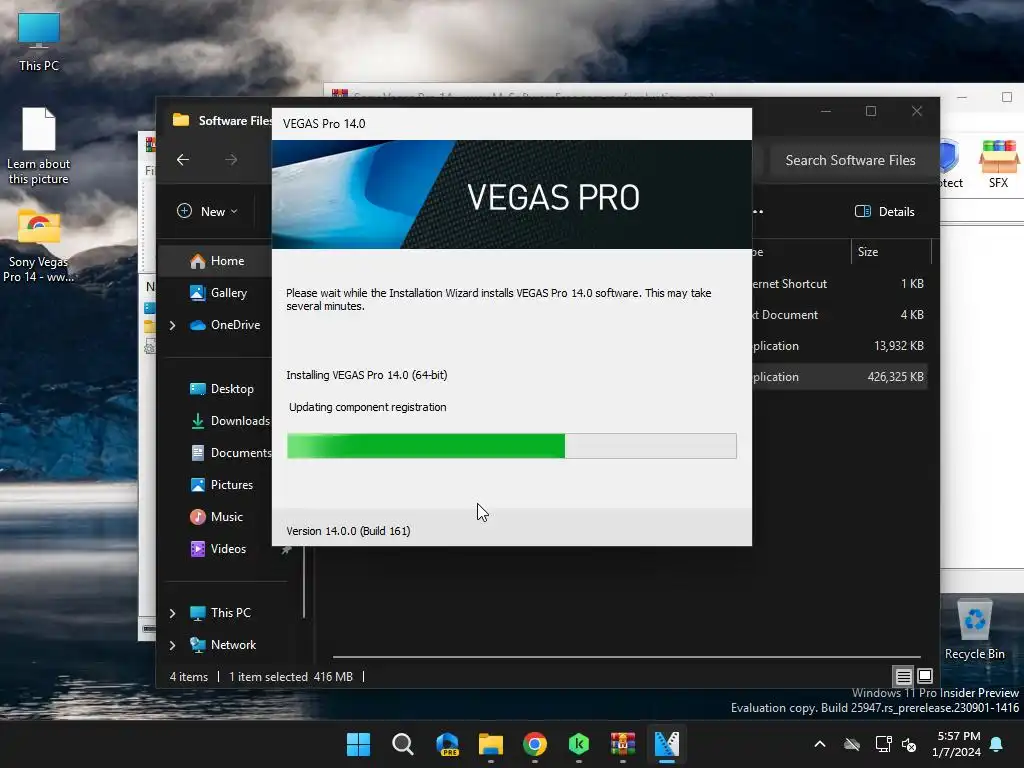
Task: Open the clock and date flyout
Action: click(x=956, y=744)
